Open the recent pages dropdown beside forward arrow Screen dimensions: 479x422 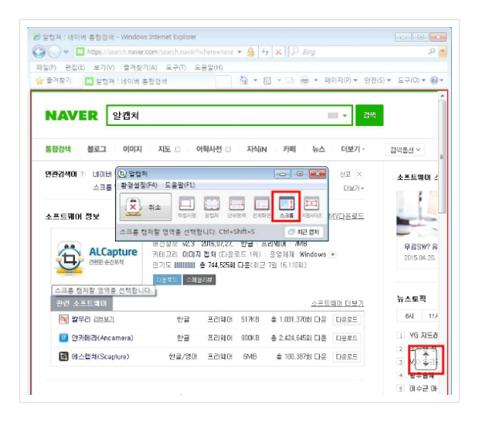point(66,52)
